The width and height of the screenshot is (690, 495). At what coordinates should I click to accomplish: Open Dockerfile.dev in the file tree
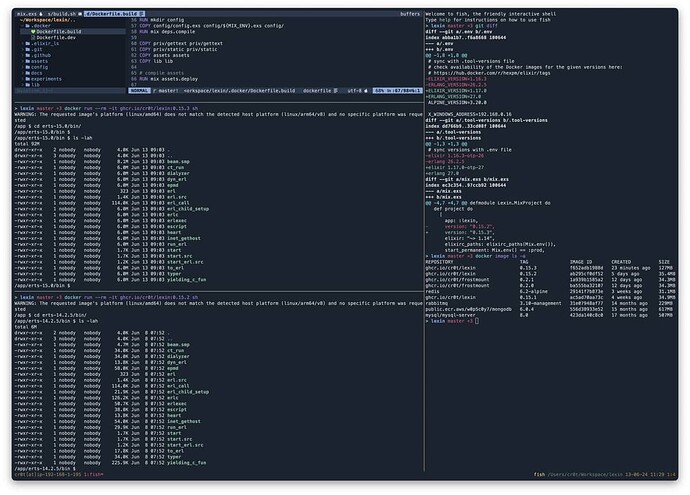click(56, 38)
